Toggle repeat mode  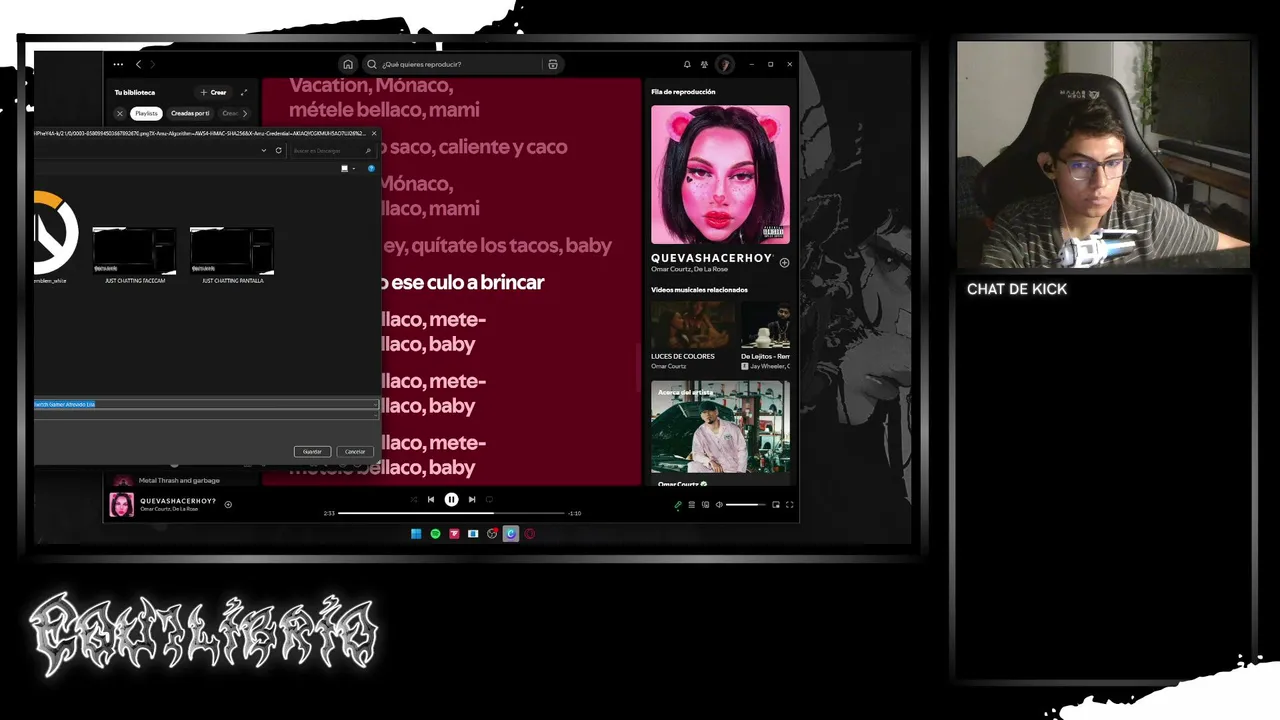[489, 499]
